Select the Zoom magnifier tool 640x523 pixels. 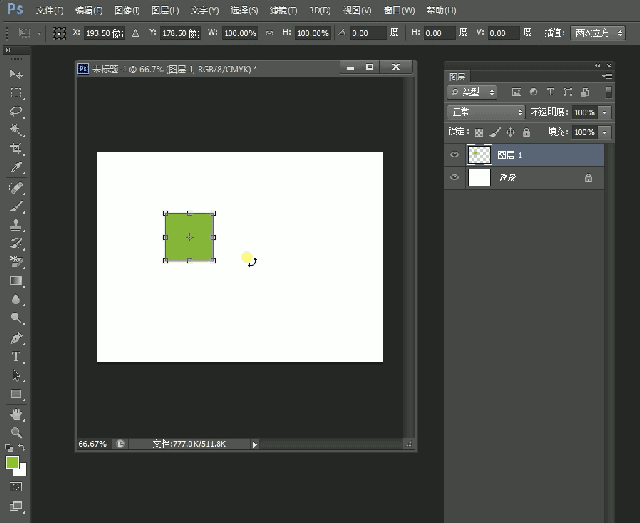[16, 432]
